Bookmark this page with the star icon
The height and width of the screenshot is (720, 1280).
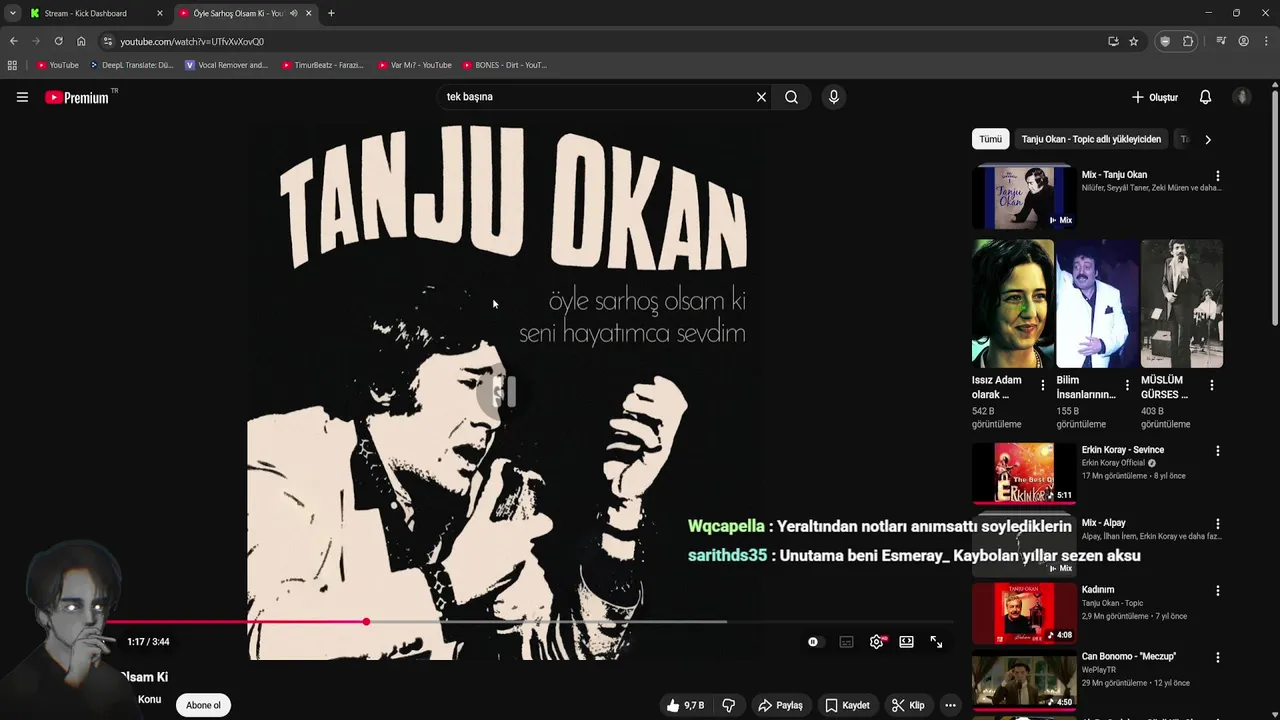1133,41
